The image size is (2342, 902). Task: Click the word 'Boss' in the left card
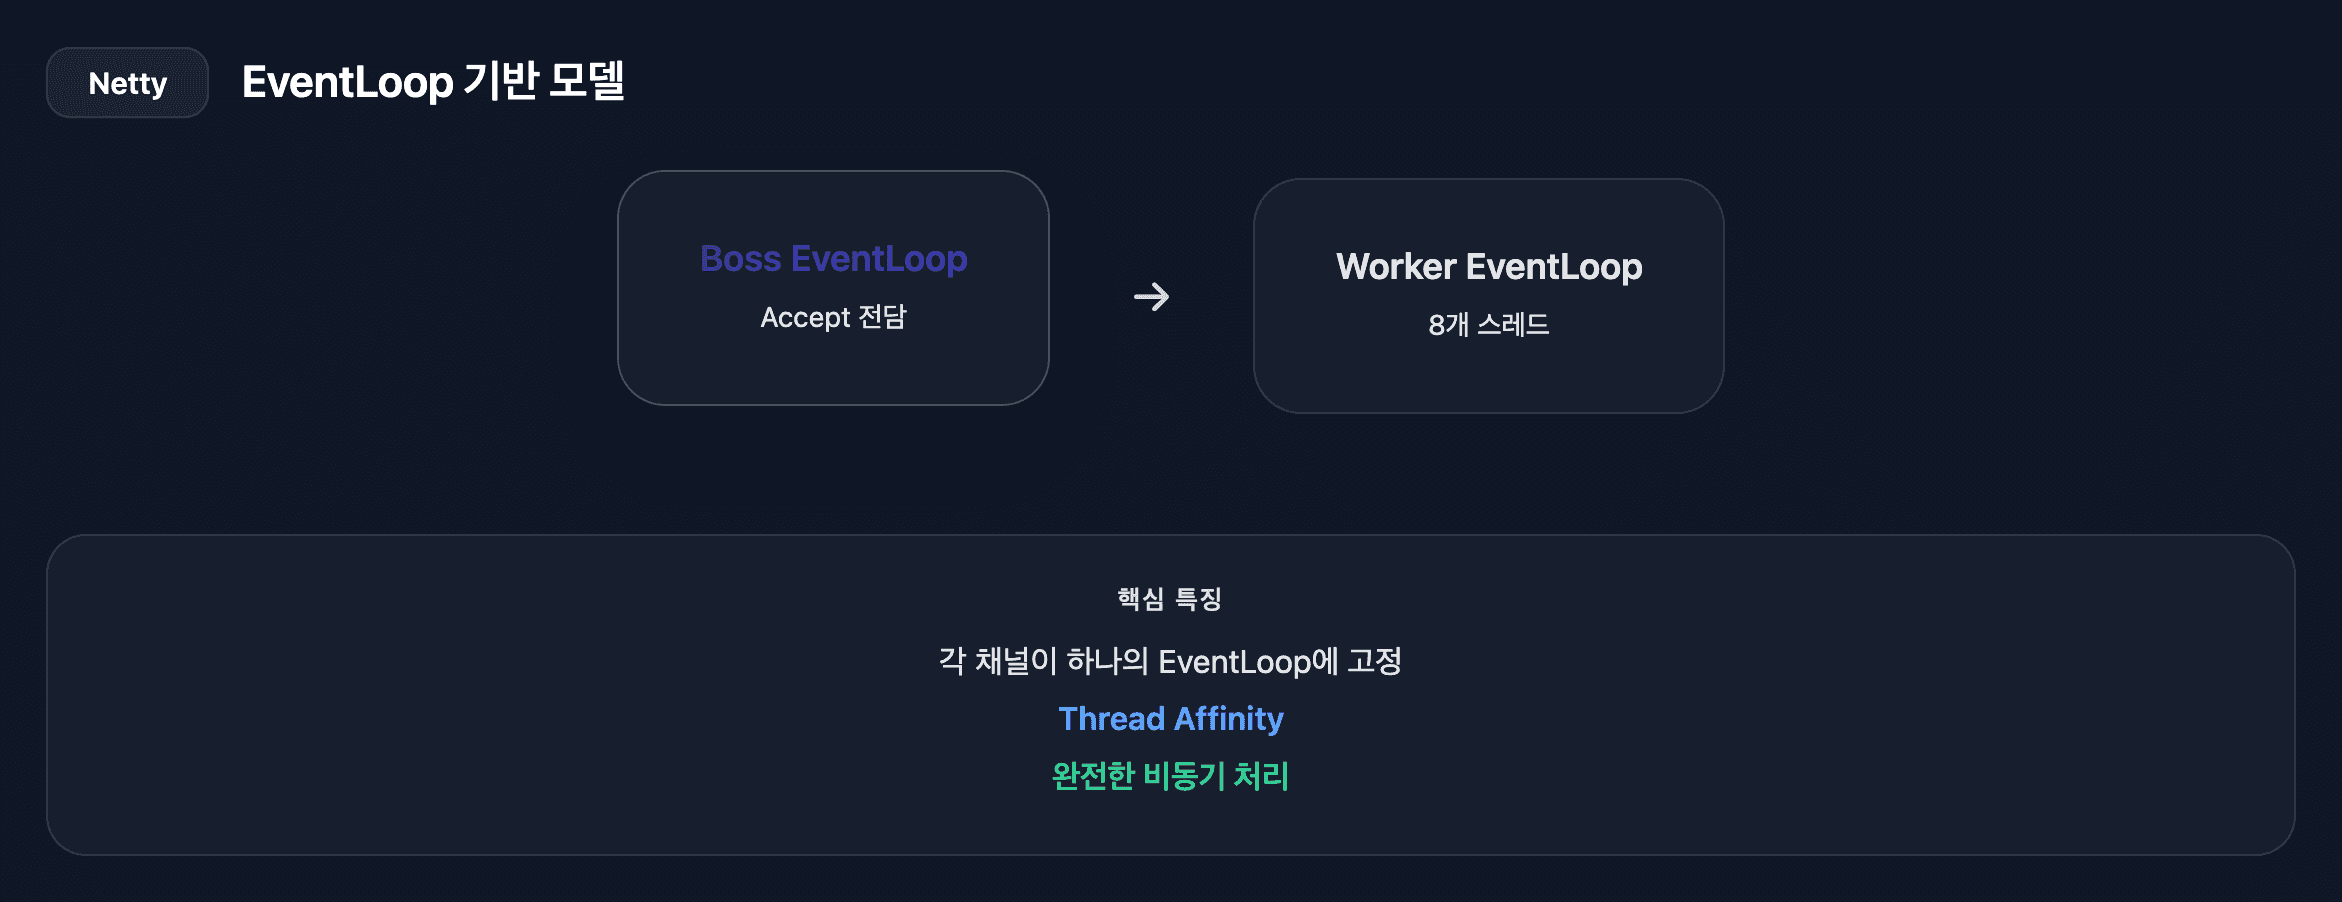(x=740, y=259)
